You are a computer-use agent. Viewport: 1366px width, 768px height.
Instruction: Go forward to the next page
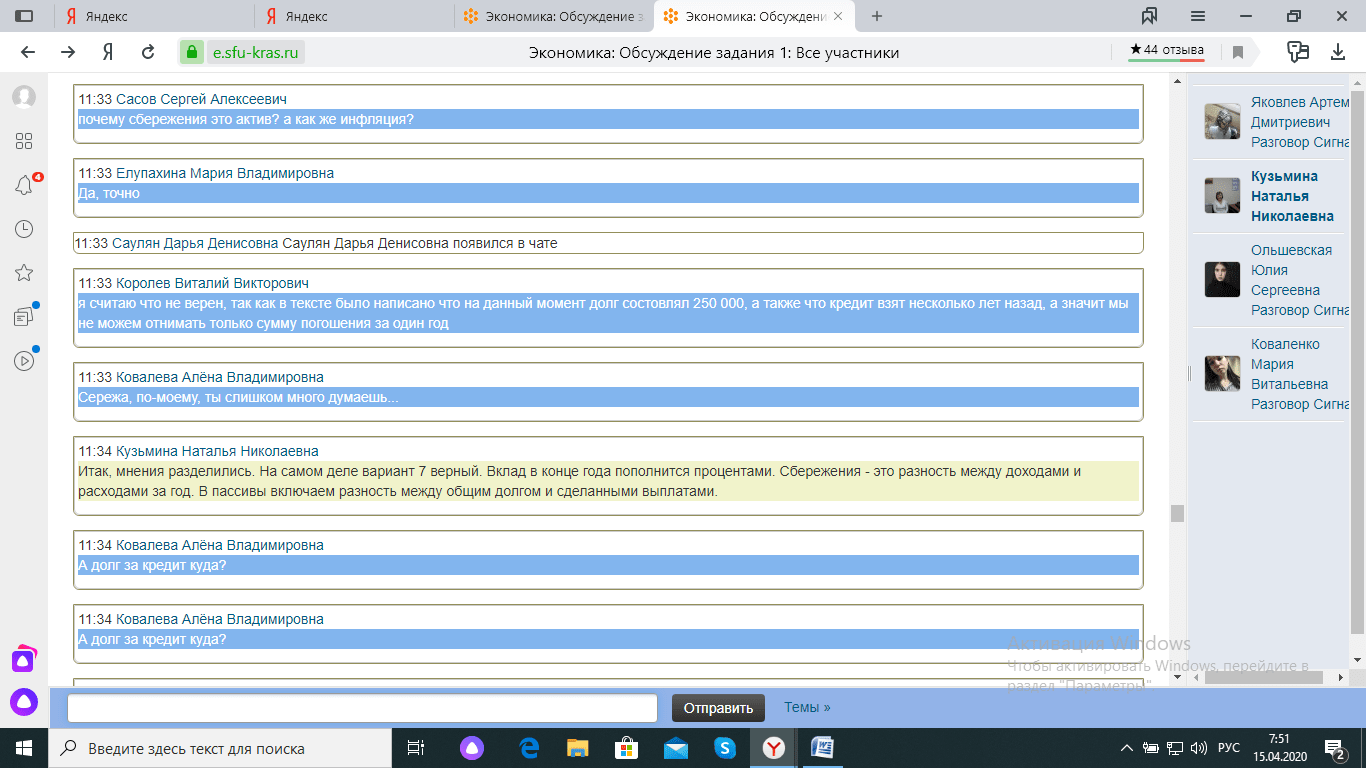pos(68,52)
